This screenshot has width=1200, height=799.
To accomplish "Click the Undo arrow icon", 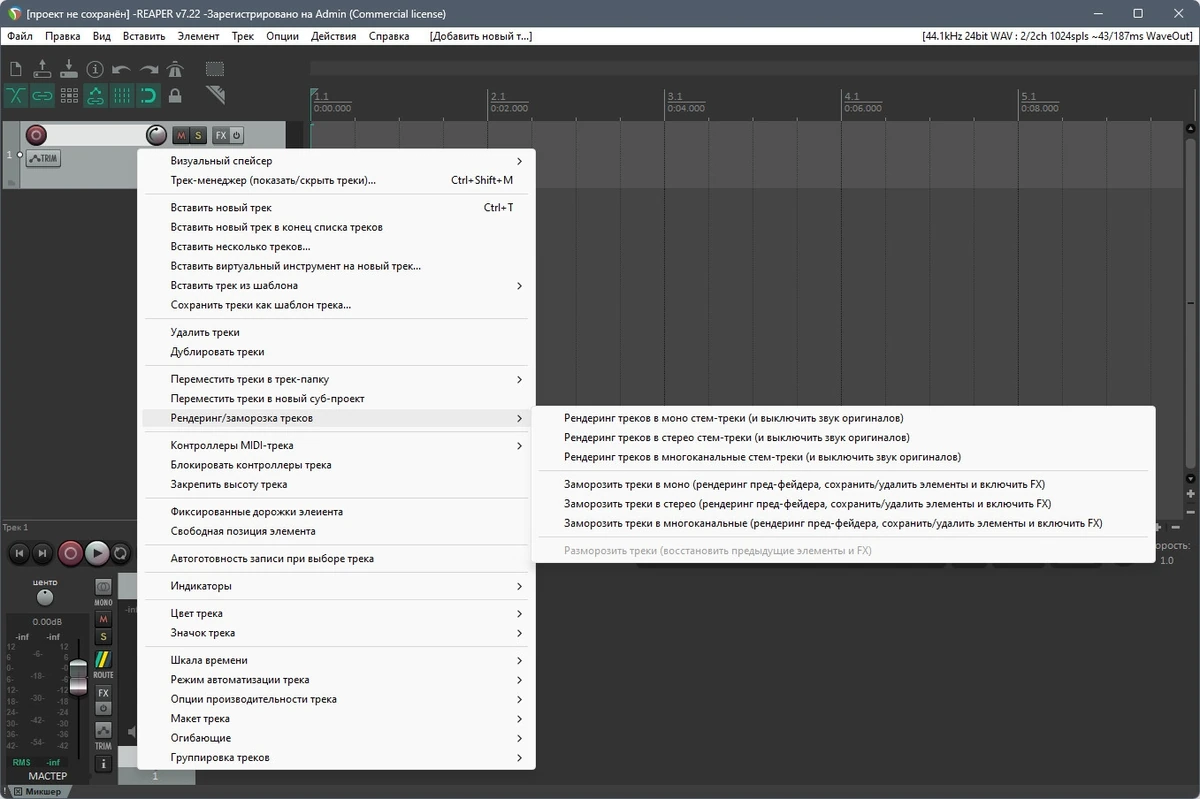I will click(x=121, y=69).
